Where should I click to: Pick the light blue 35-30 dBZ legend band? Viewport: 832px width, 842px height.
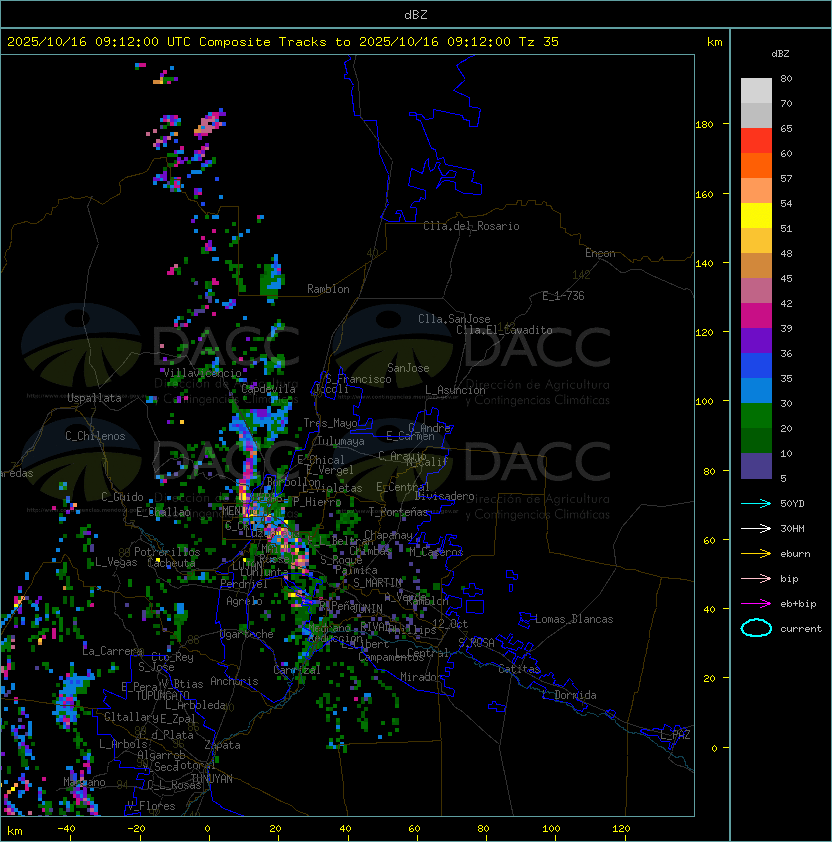click(x=756, y=390)
